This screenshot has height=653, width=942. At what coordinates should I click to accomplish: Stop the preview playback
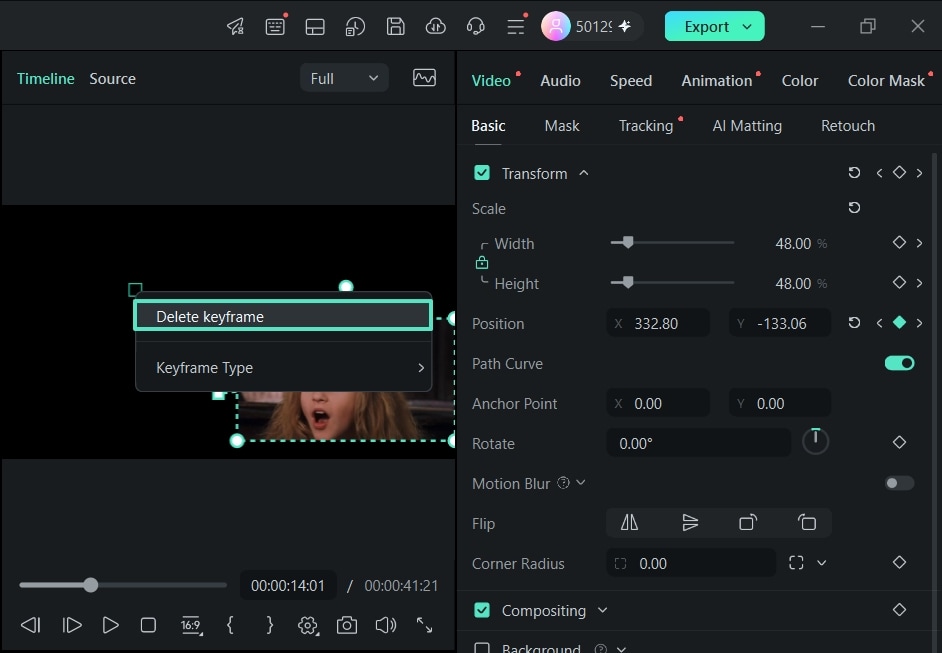coord(148,625)
